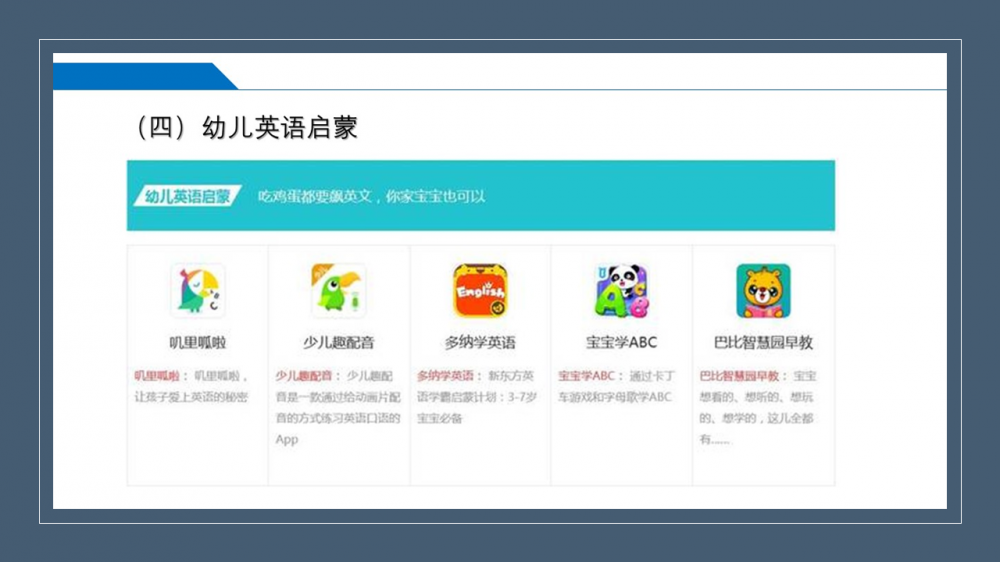Click the green parrot 少儿趣配音 icon
Viewport: 1000px width, 562px height.
coord(338,290)
